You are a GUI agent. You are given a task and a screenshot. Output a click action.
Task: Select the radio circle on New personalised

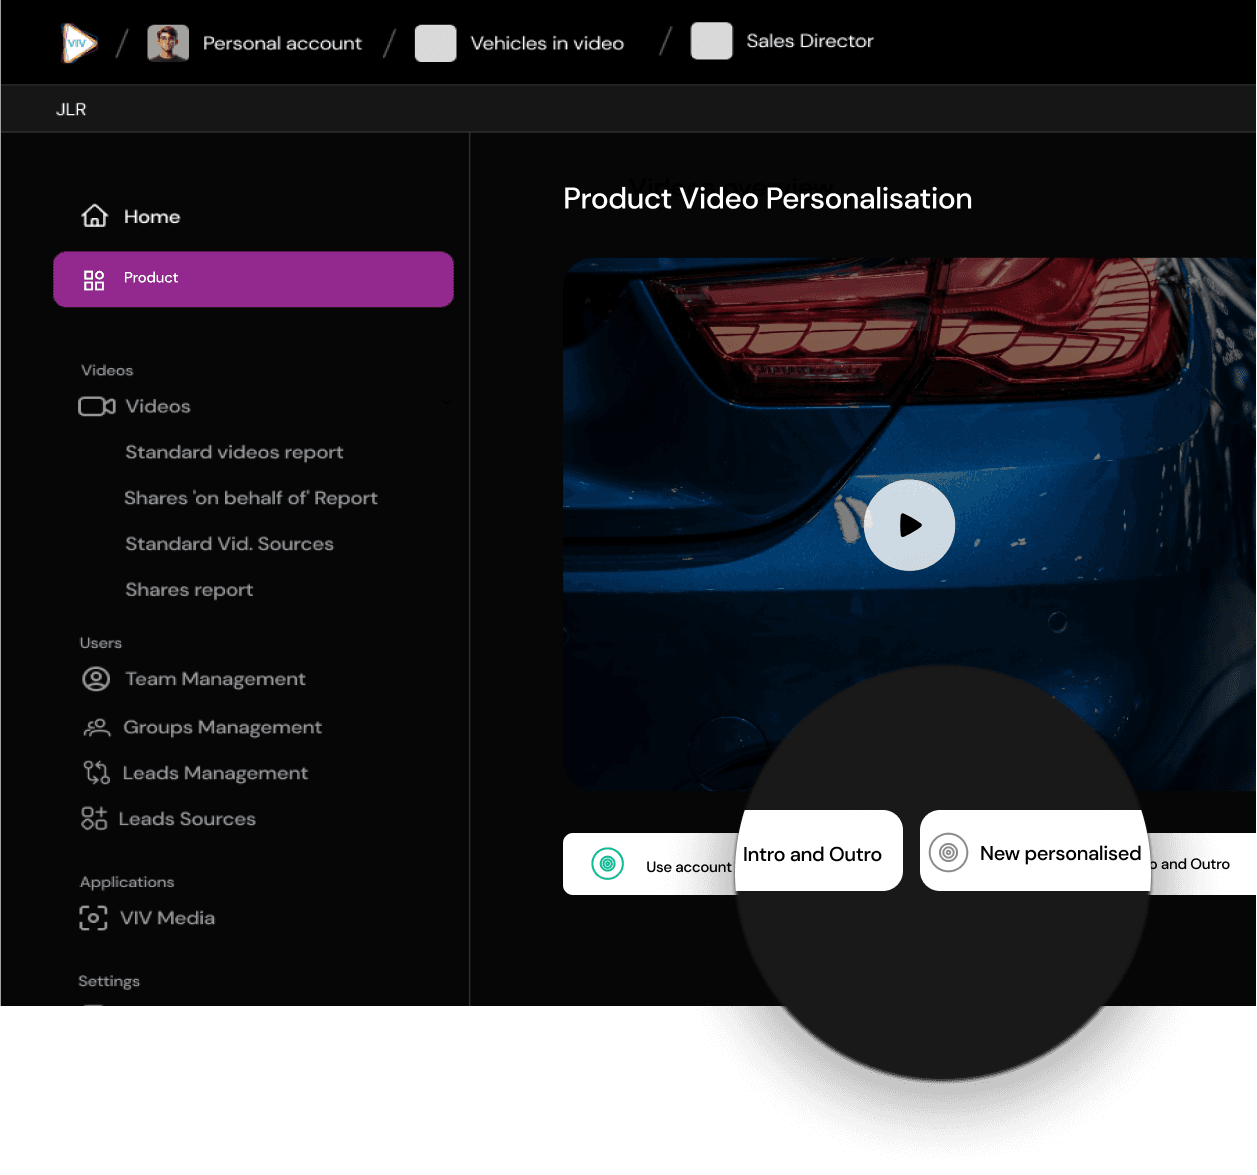pos(948,853)
